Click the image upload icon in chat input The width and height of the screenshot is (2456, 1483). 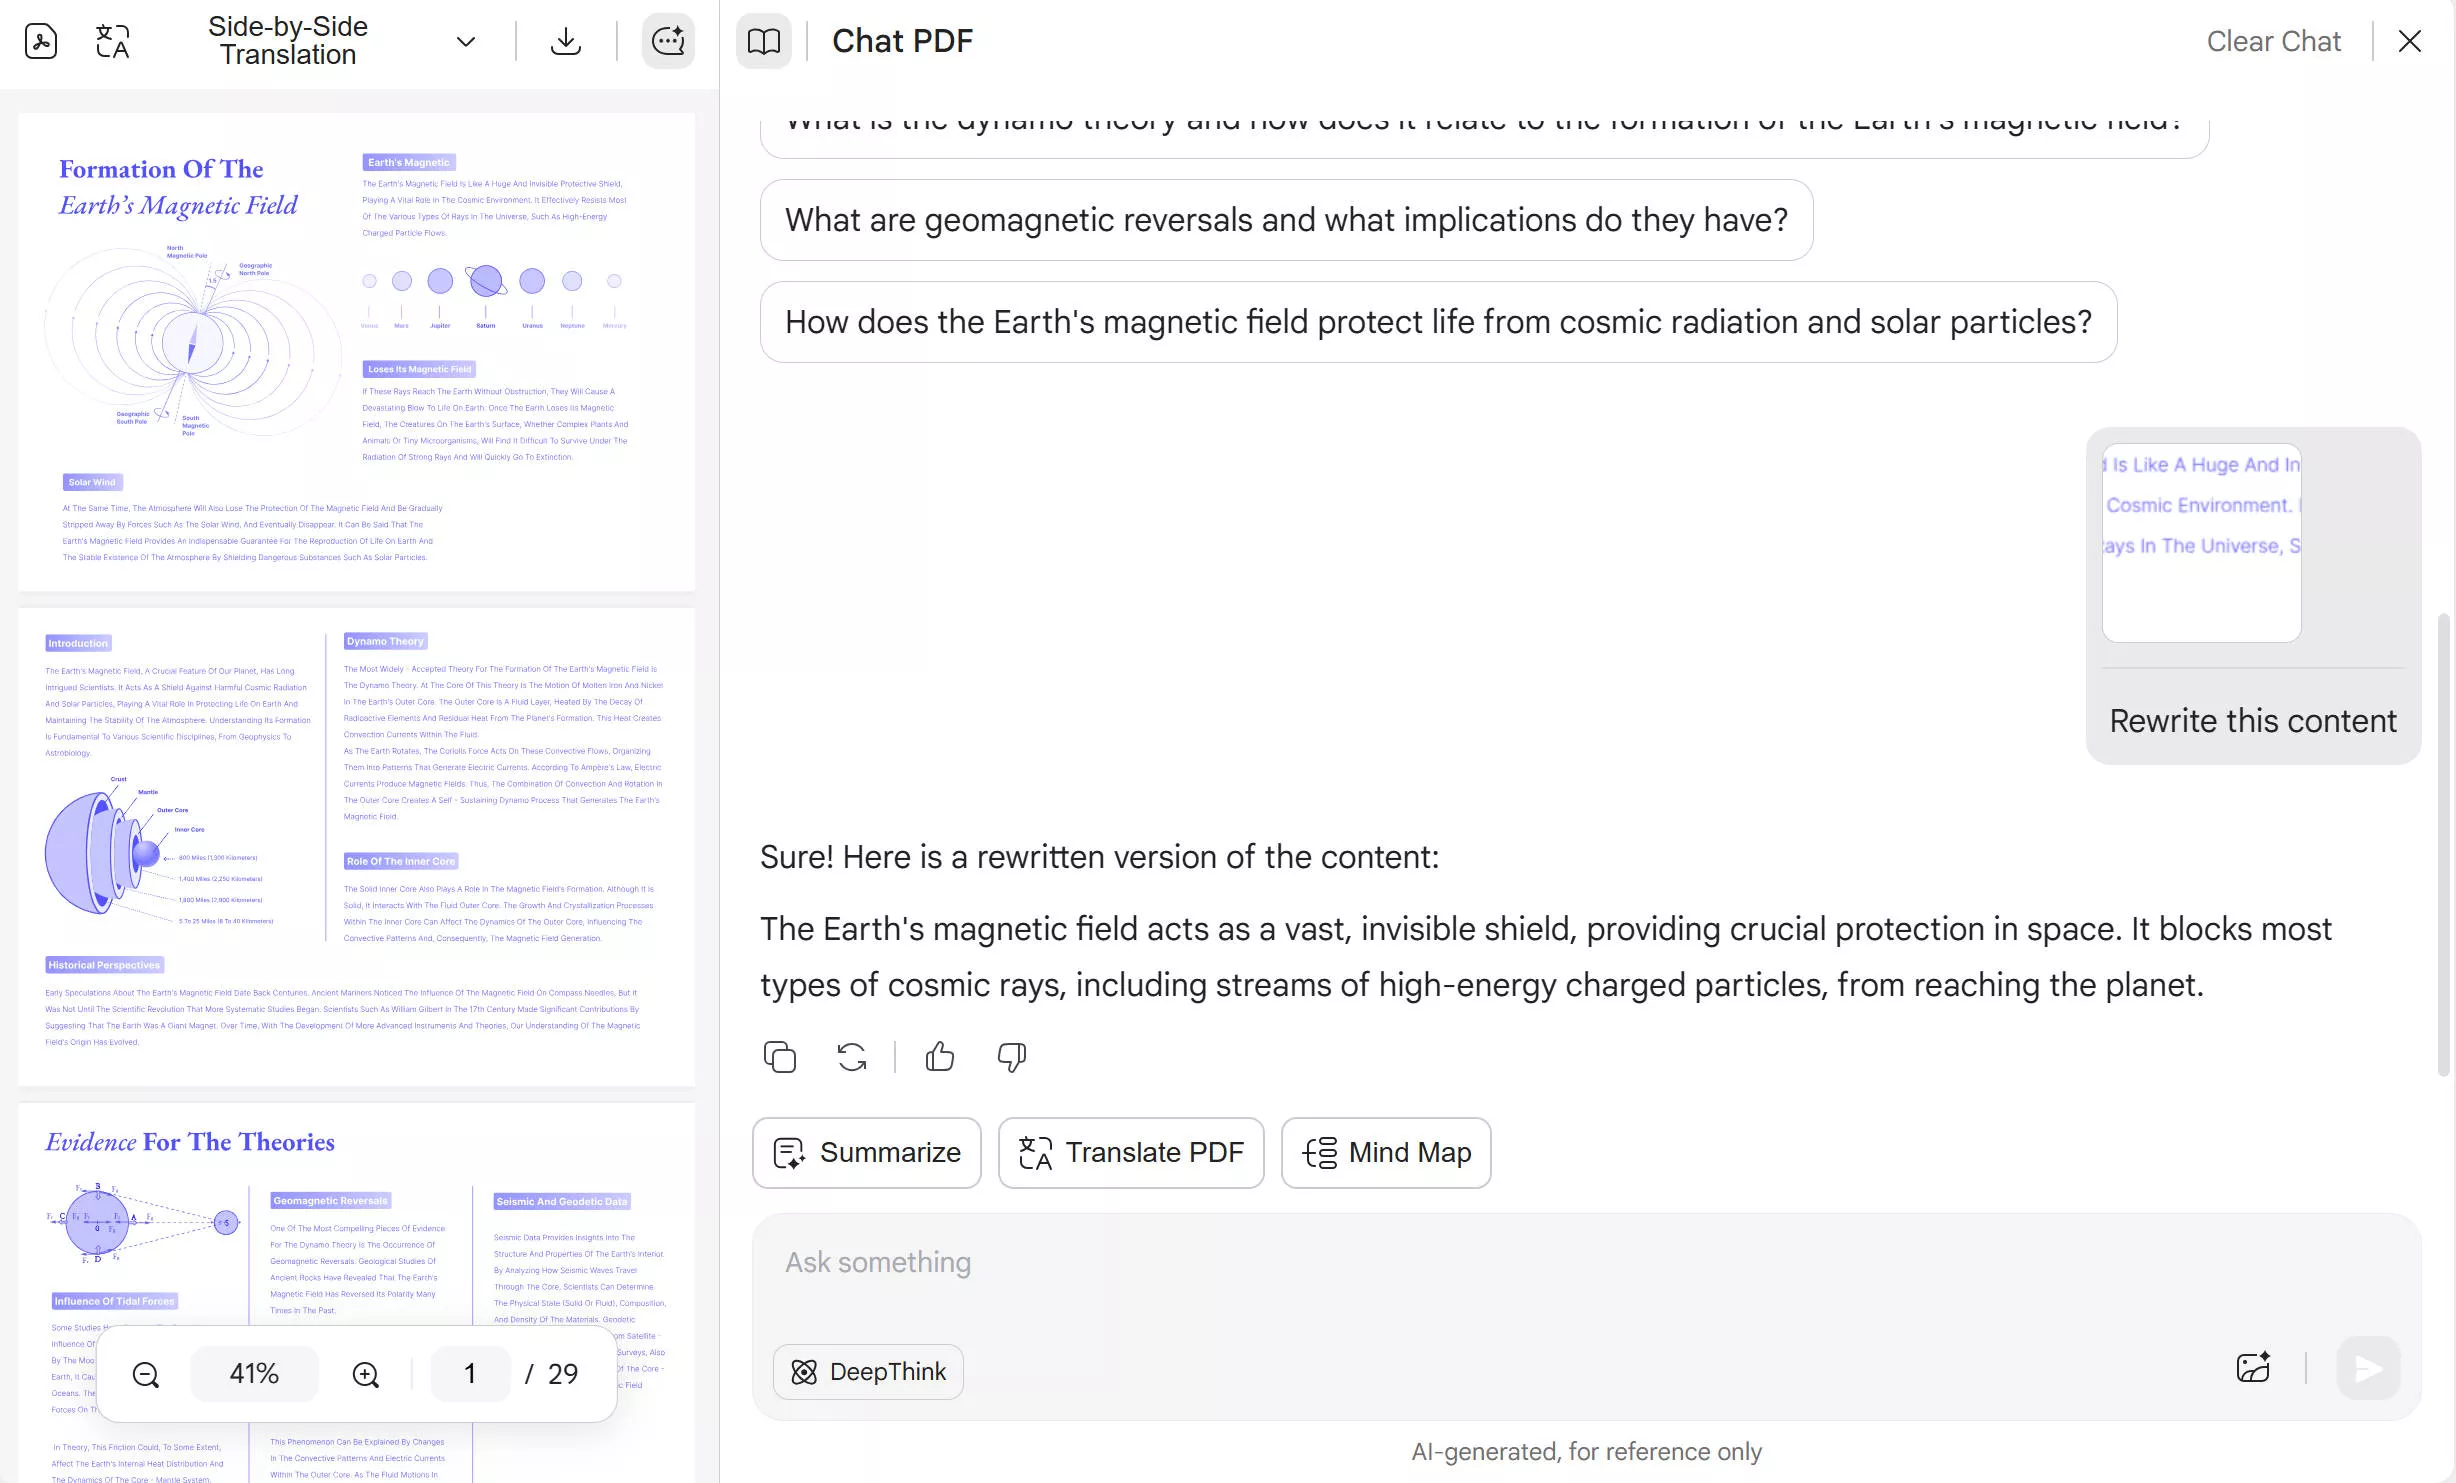(x=2253, y=1368)
